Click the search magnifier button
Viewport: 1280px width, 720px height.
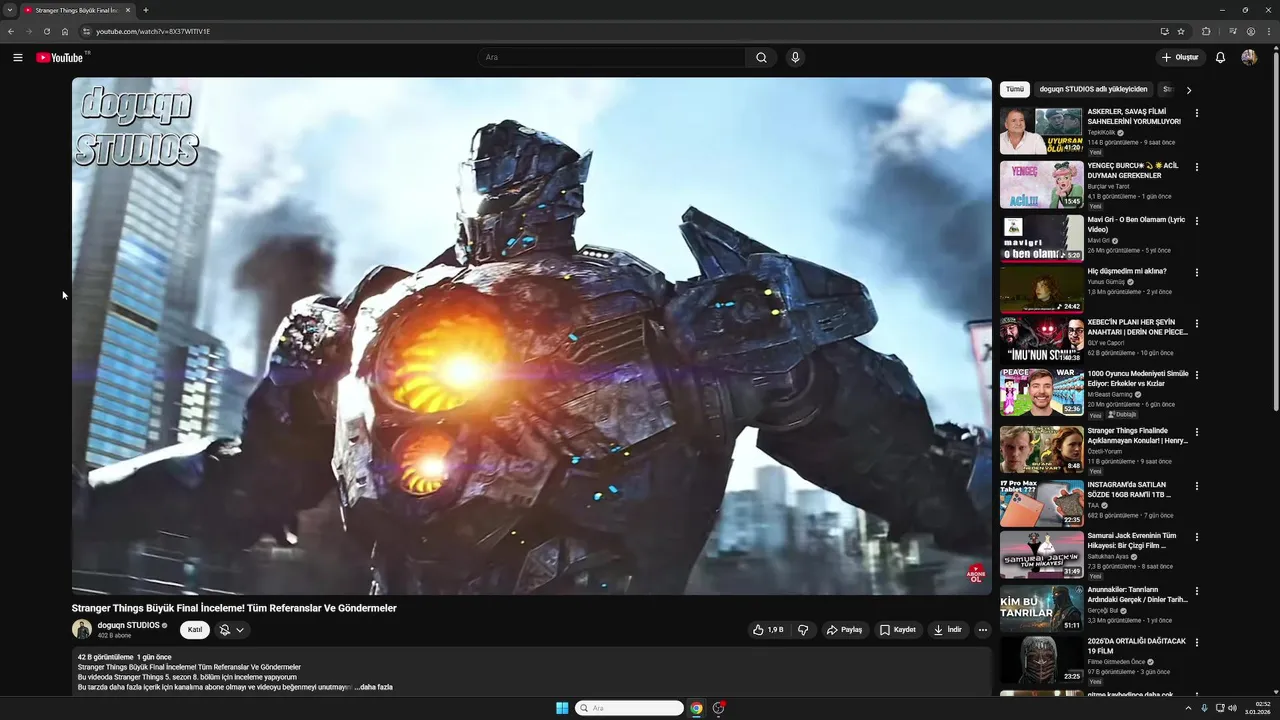(761, 58)
